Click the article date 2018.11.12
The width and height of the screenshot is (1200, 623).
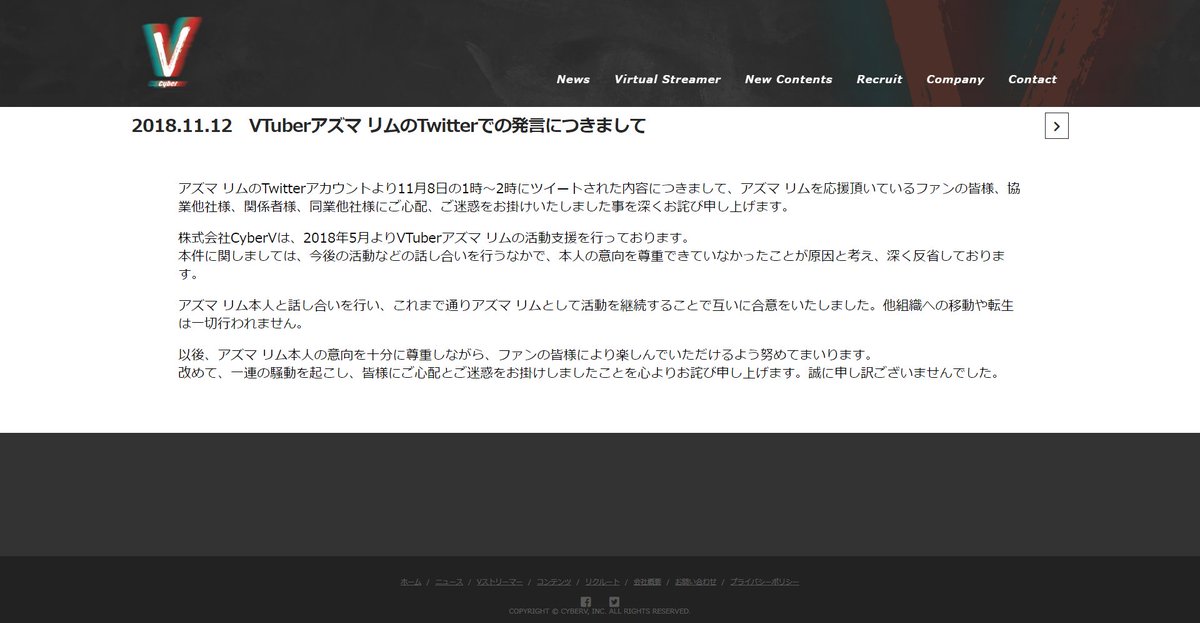[x=181, y=126]
